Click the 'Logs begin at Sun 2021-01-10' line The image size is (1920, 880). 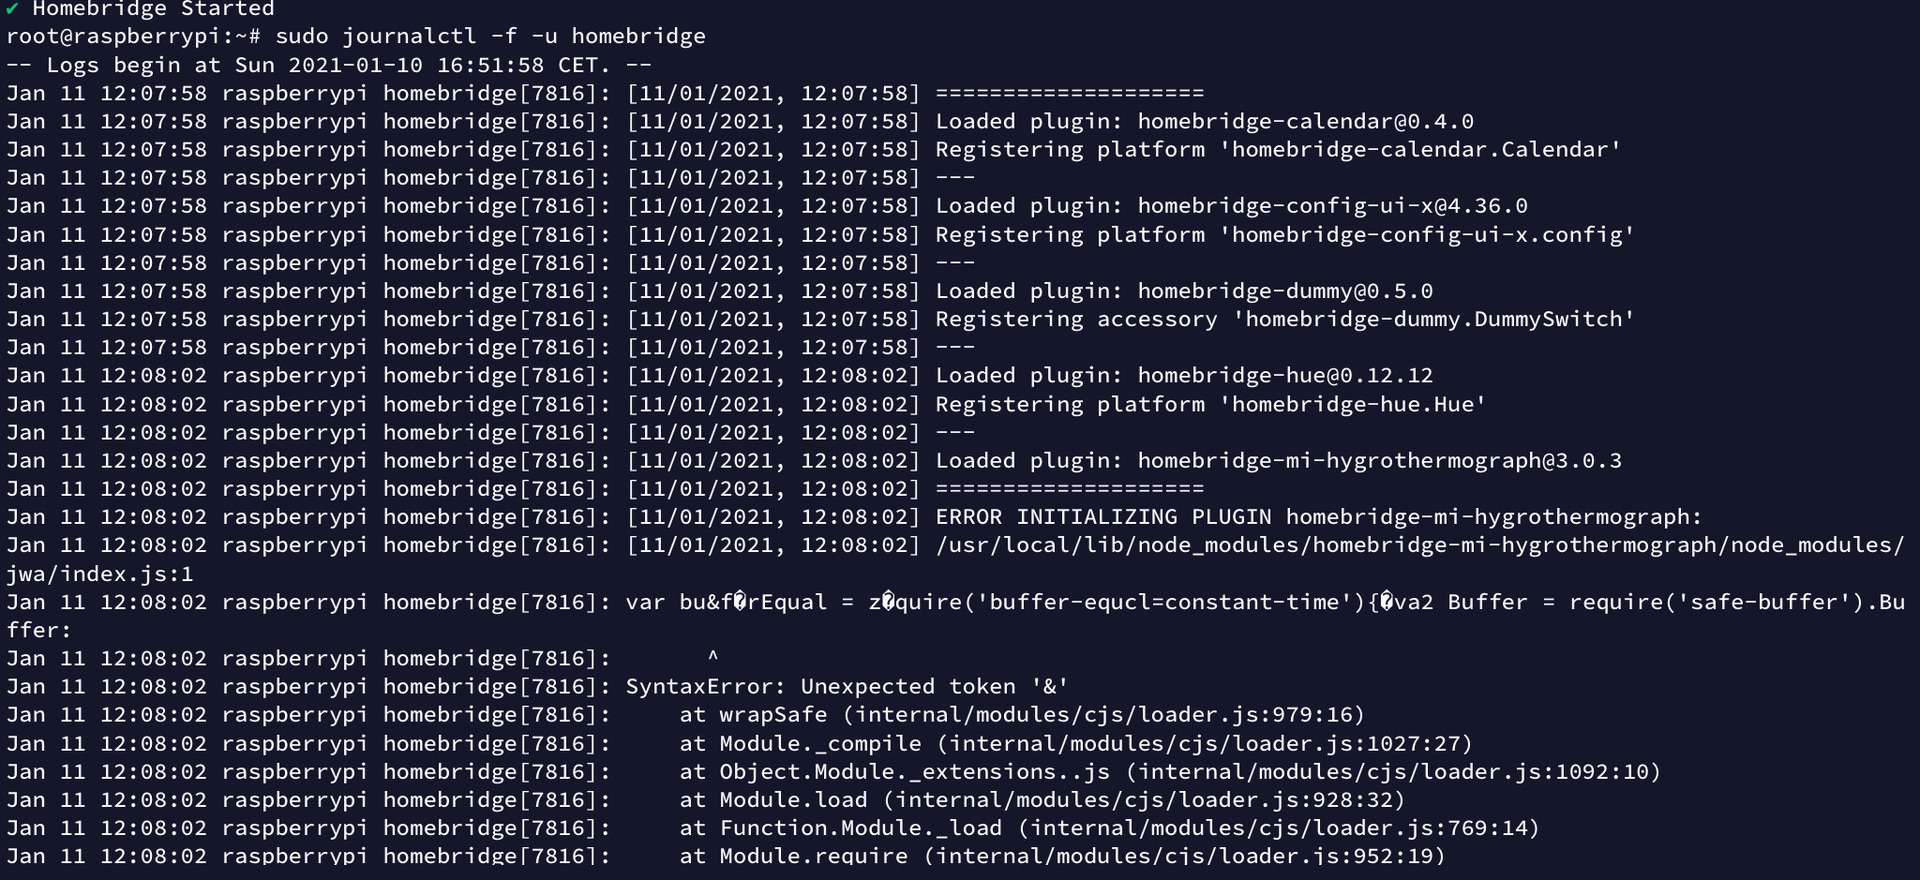coord(329,65)
